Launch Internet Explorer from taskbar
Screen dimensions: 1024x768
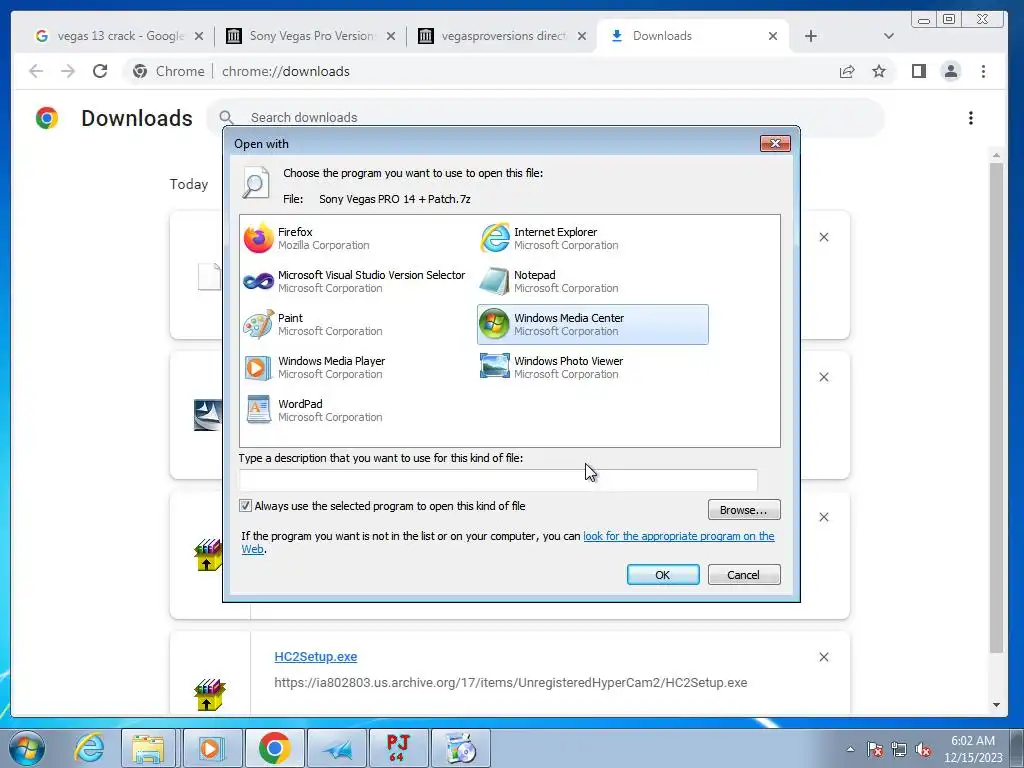pos(89,748)
